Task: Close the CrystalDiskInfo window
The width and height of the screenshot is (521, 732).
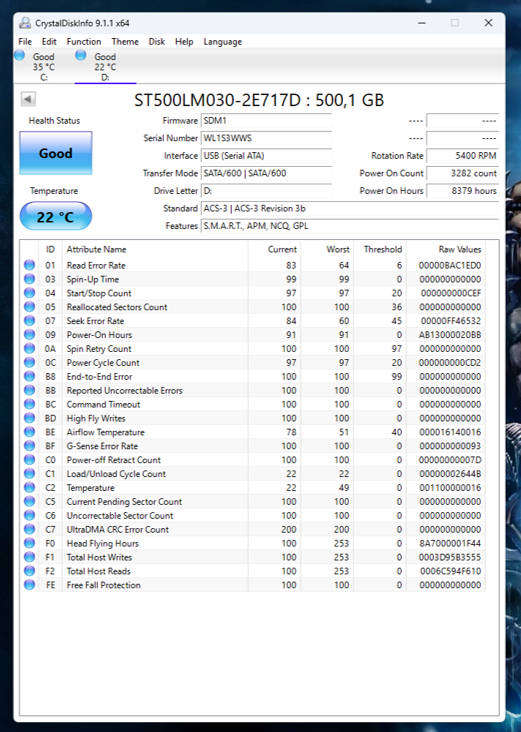Action: [488, 22]
